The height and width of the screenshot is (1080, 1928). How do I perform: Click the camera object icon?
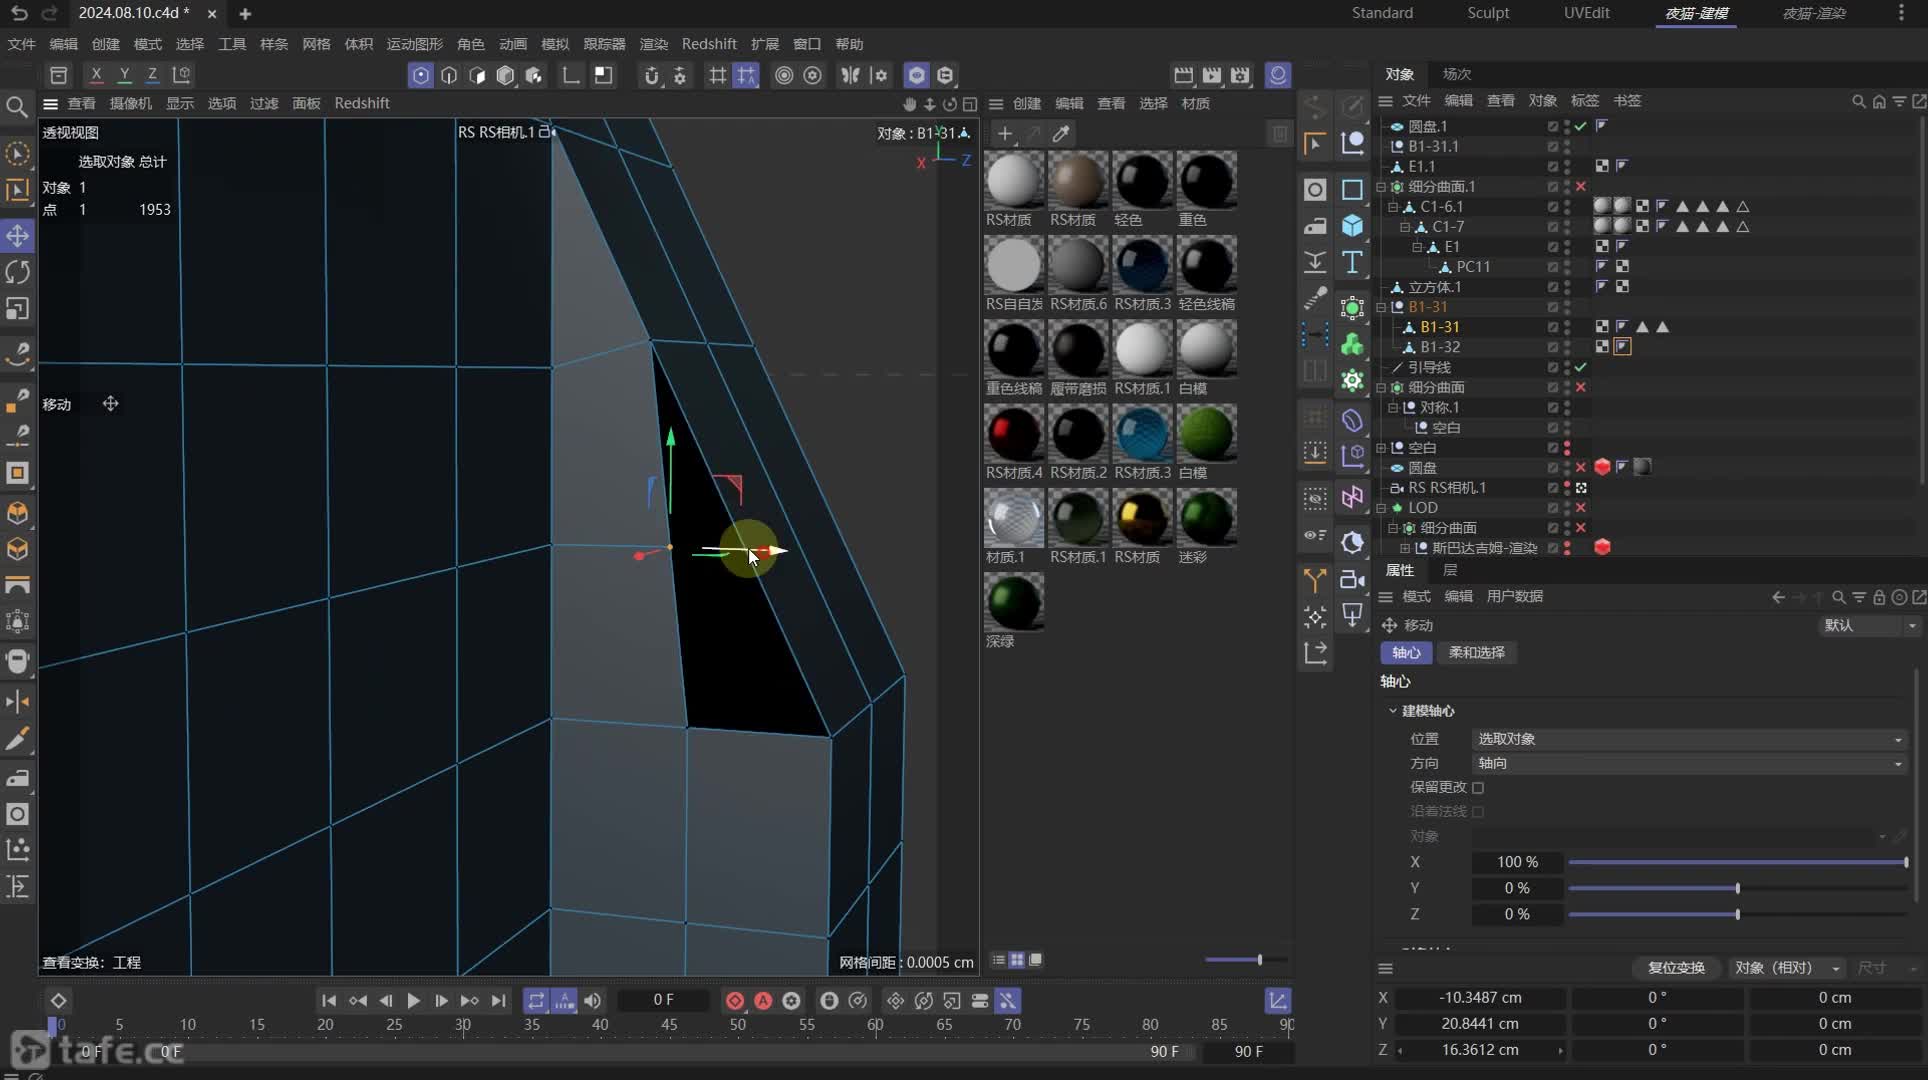point(1352,579)
